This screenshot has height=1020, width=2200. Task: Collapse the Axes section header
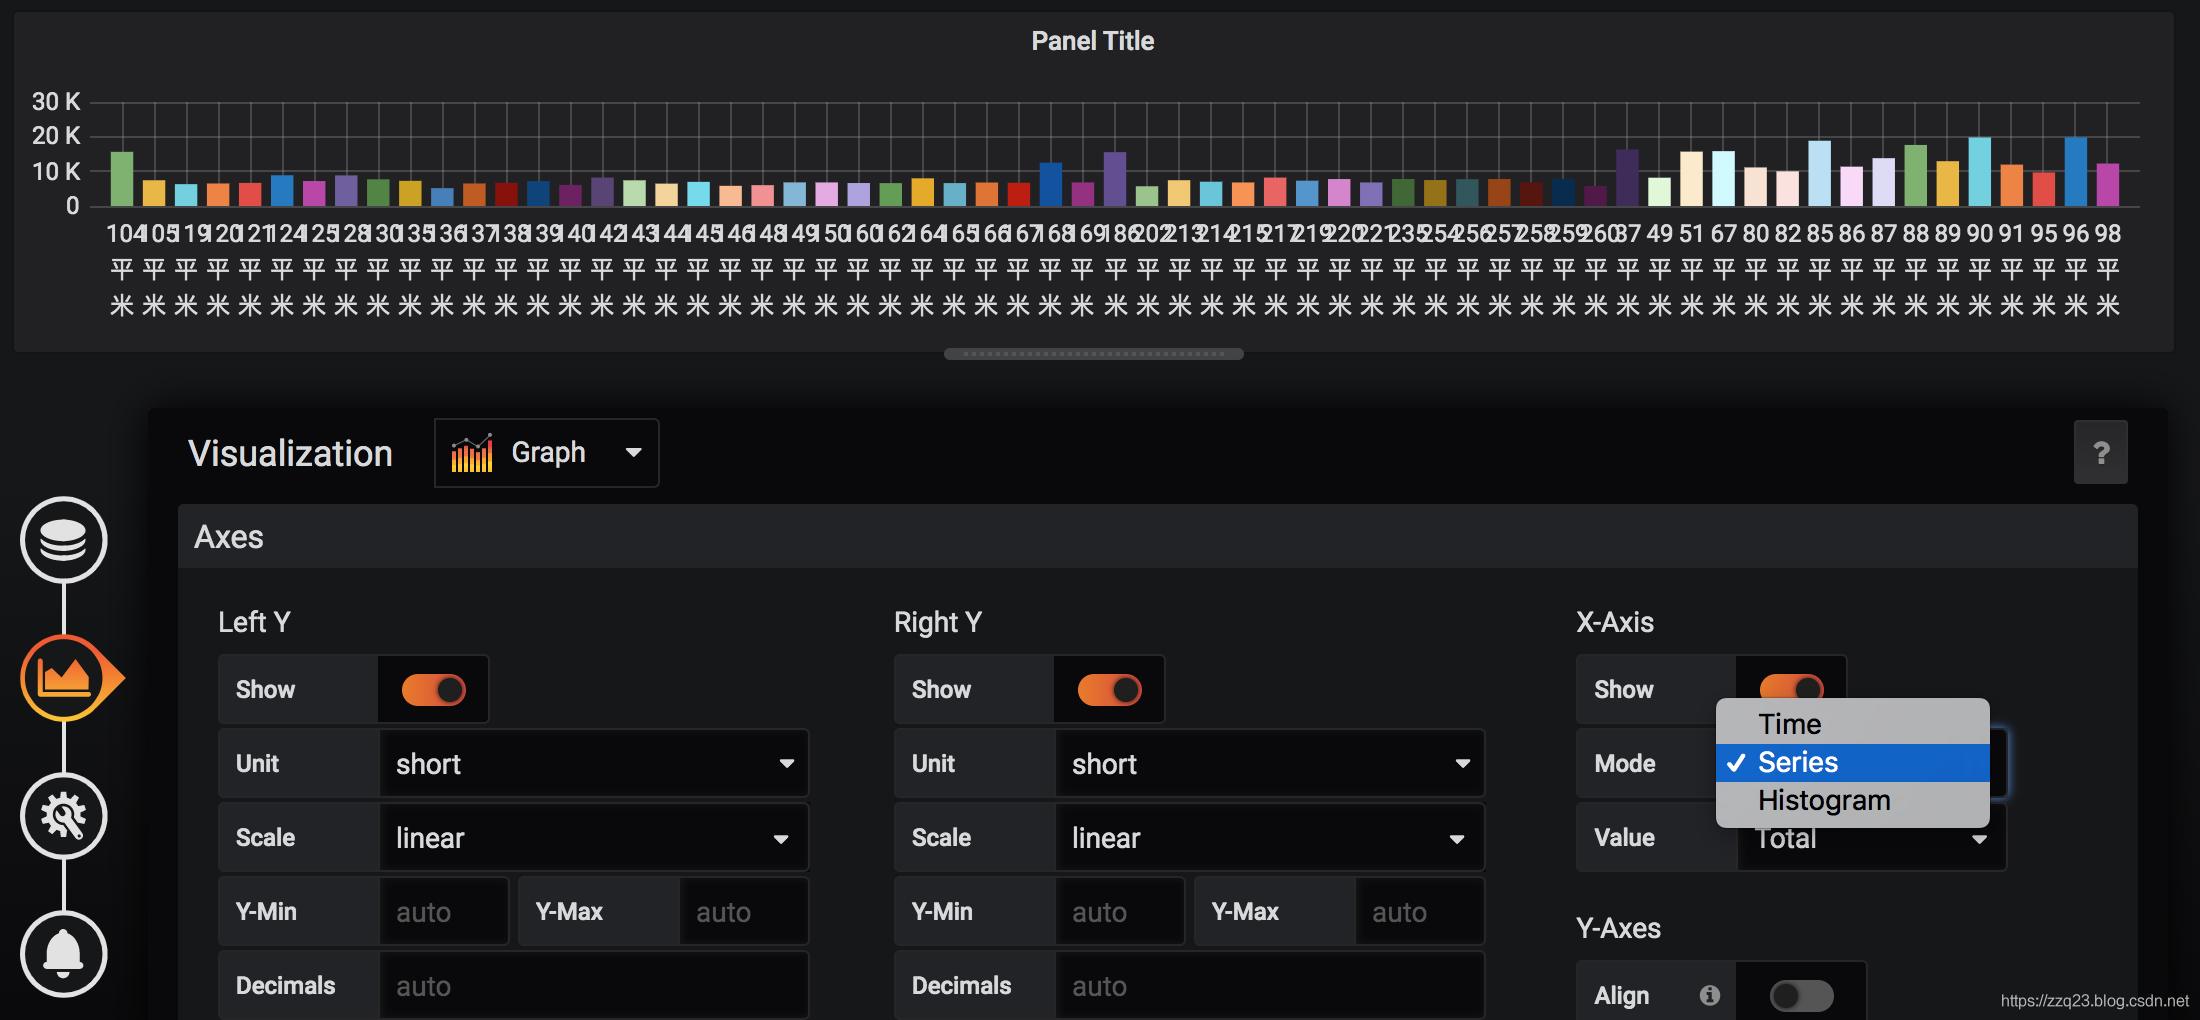click(x=1158, y=537)
